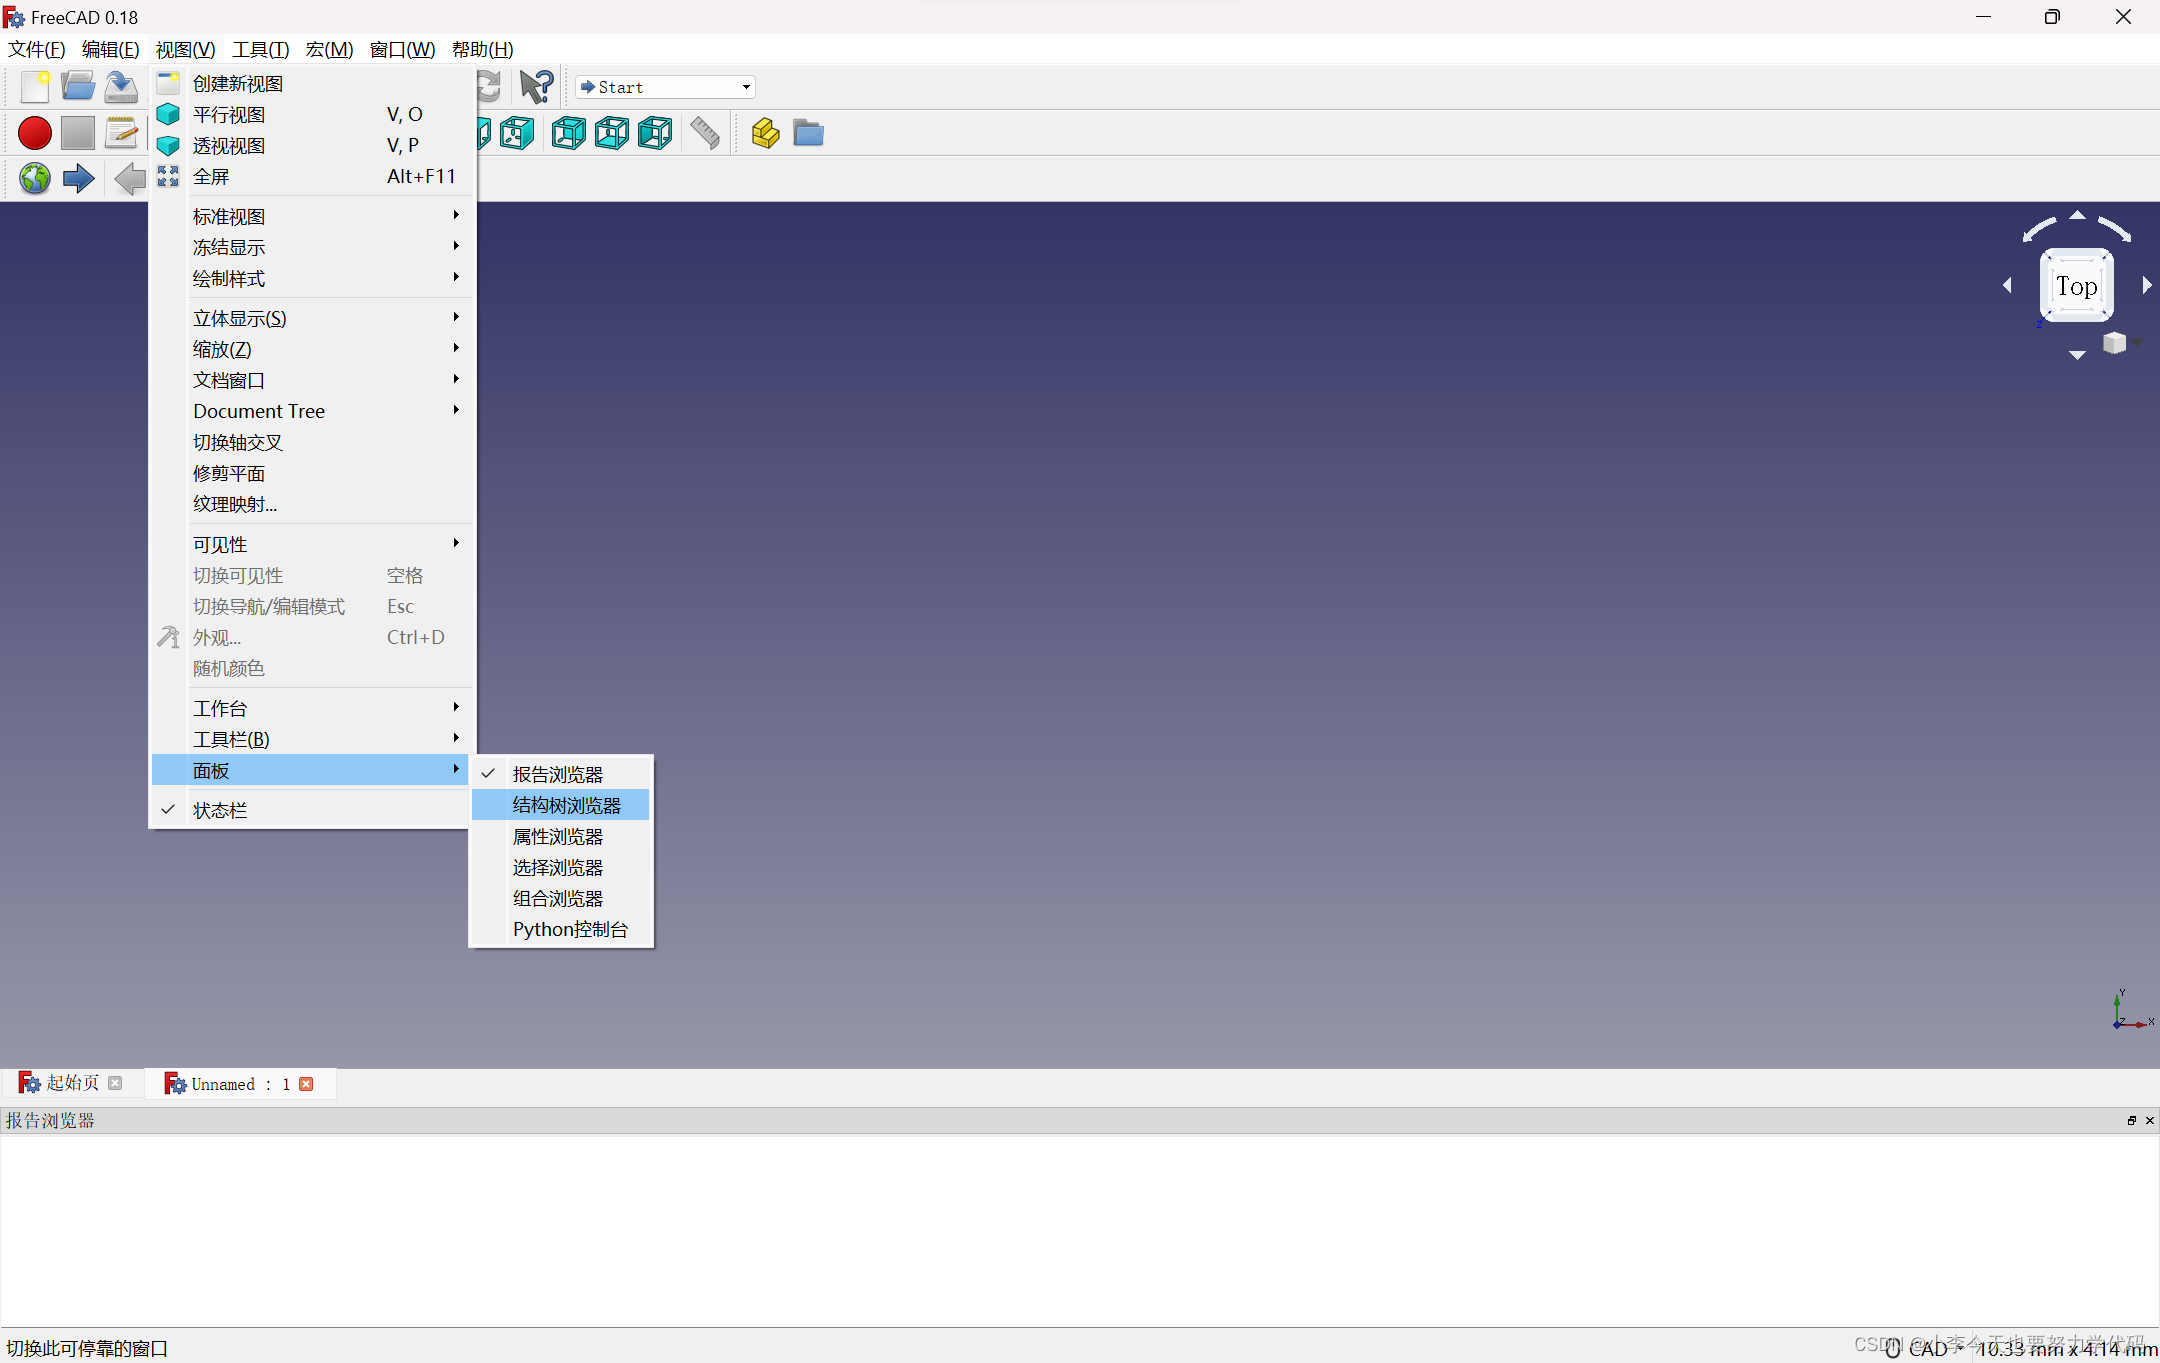The width and height of the screenshot is (2160, 1363).
Task: Click the Measure Distance ruler tool
Action: coord(704,132)
